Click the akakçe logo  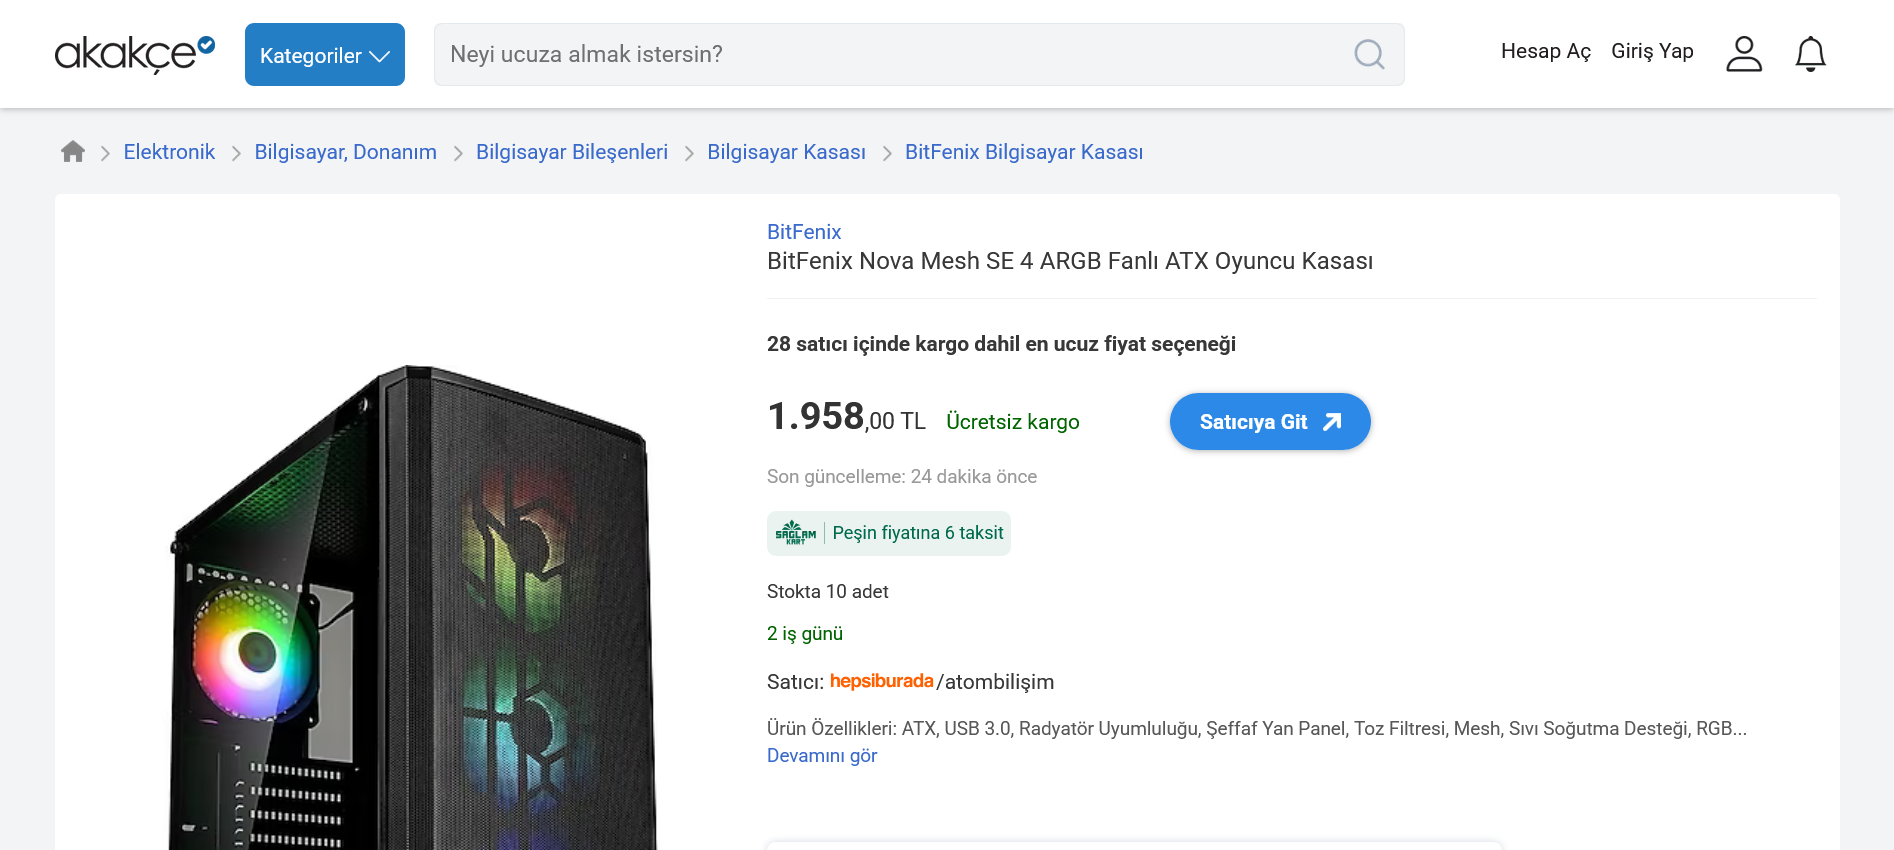coord(134,54)
